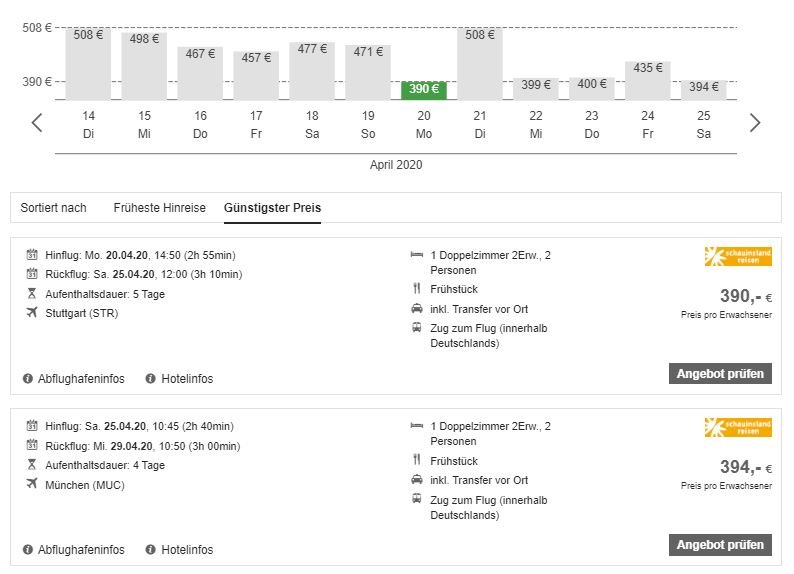
Task: Select the 508 € bar for Tuesday 21
Action: pos(480,64)
